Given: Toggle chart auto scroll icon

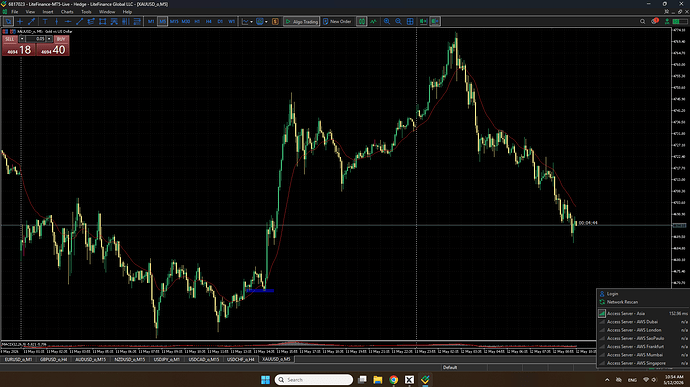Looking at the screenshot, I should (x=423, y=21).
